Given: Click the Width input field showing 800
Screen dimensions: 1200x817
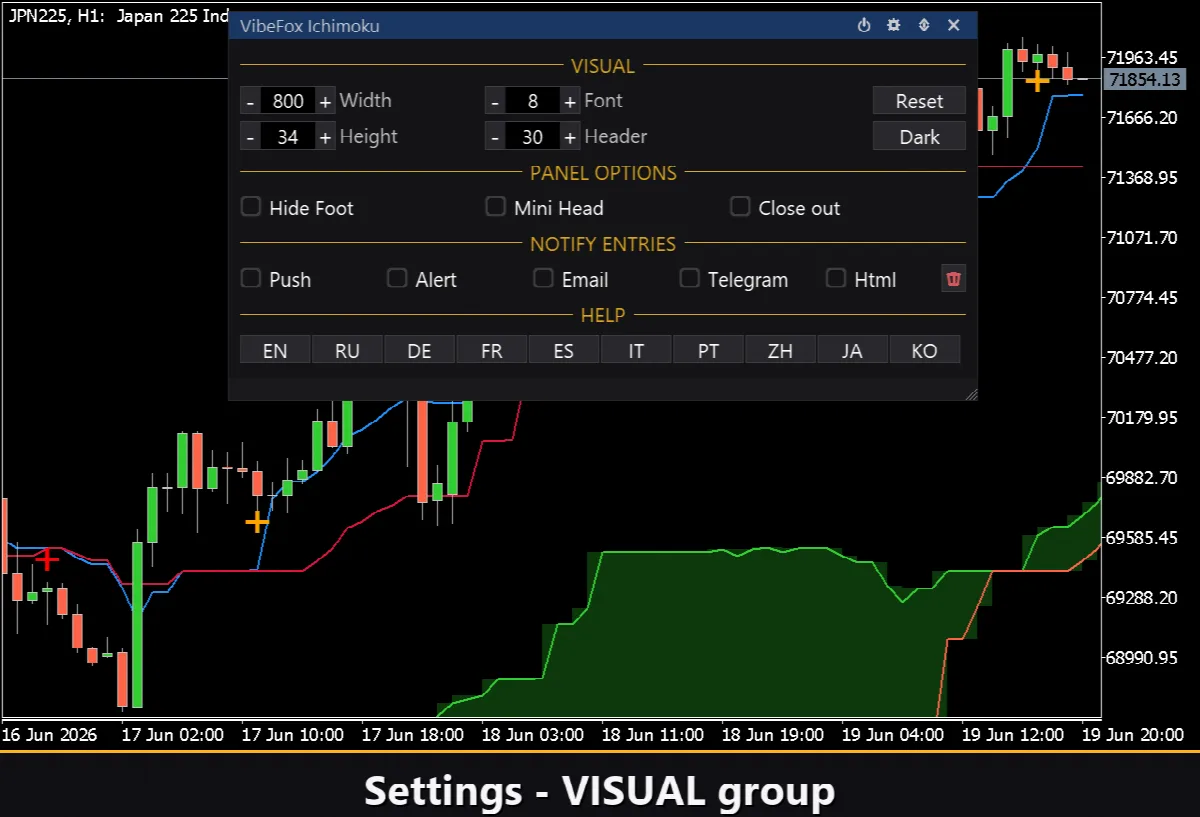Looking at the screenshot, I should point(288,101).
